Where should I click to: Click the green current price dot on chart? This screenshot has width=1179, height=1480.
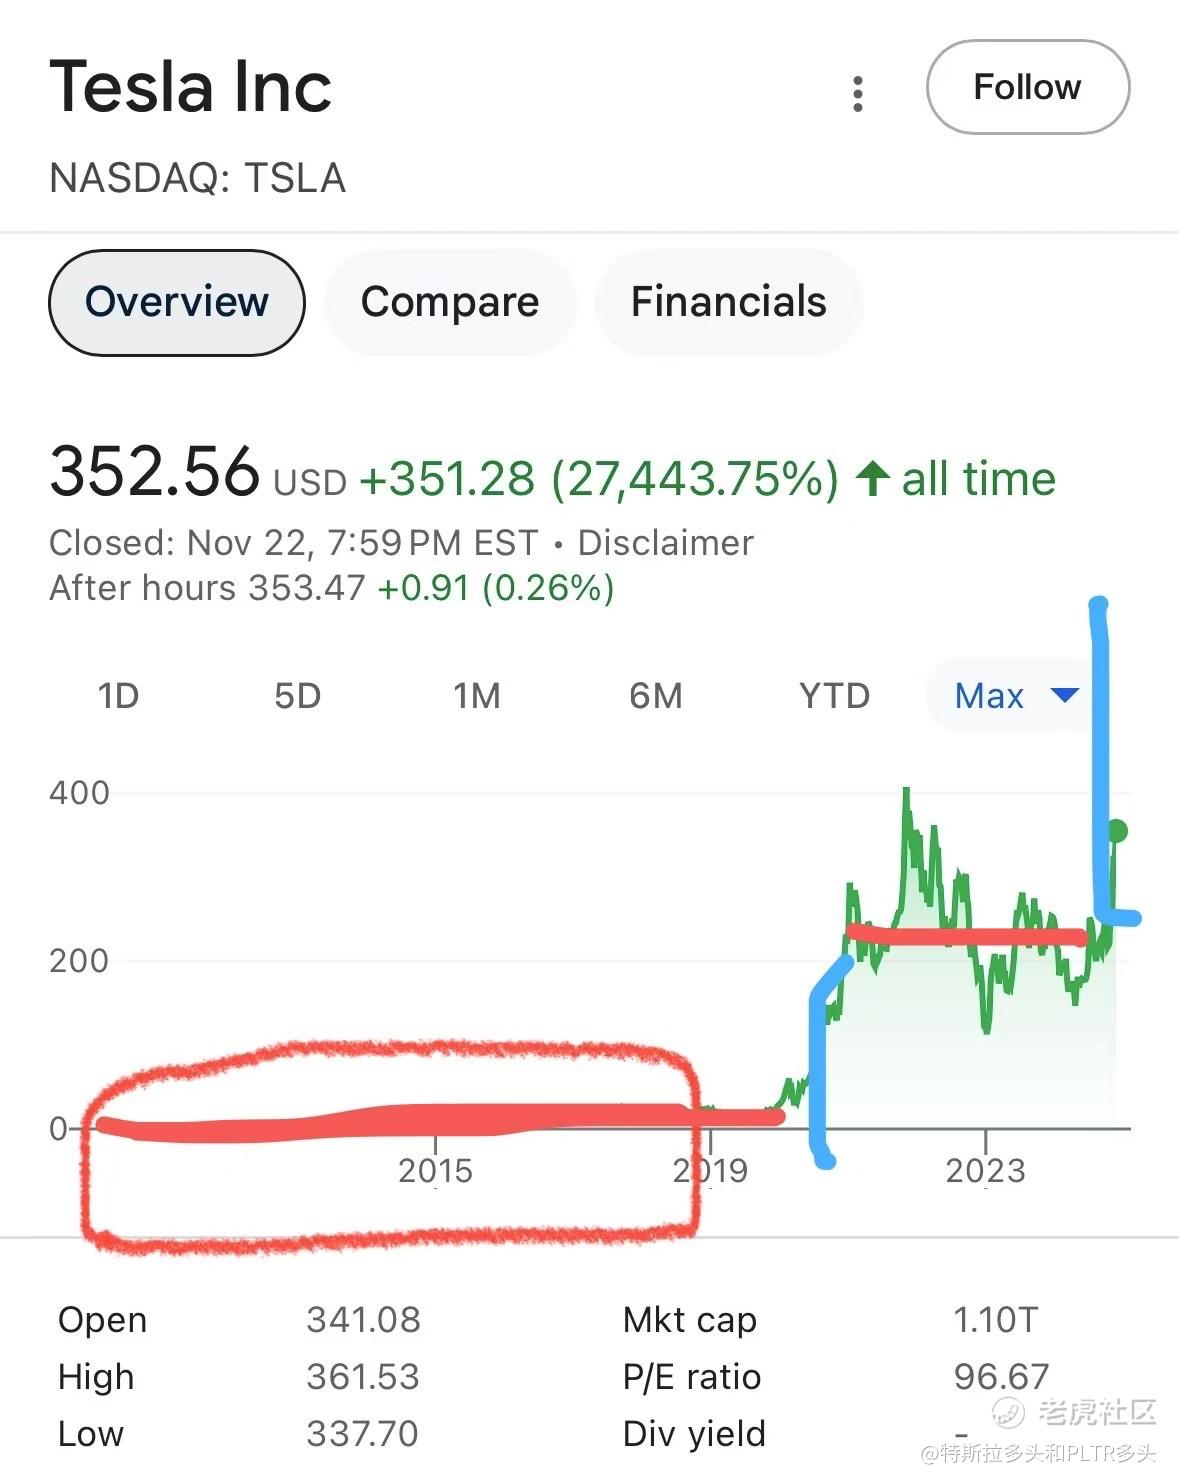coord(1117,830)
